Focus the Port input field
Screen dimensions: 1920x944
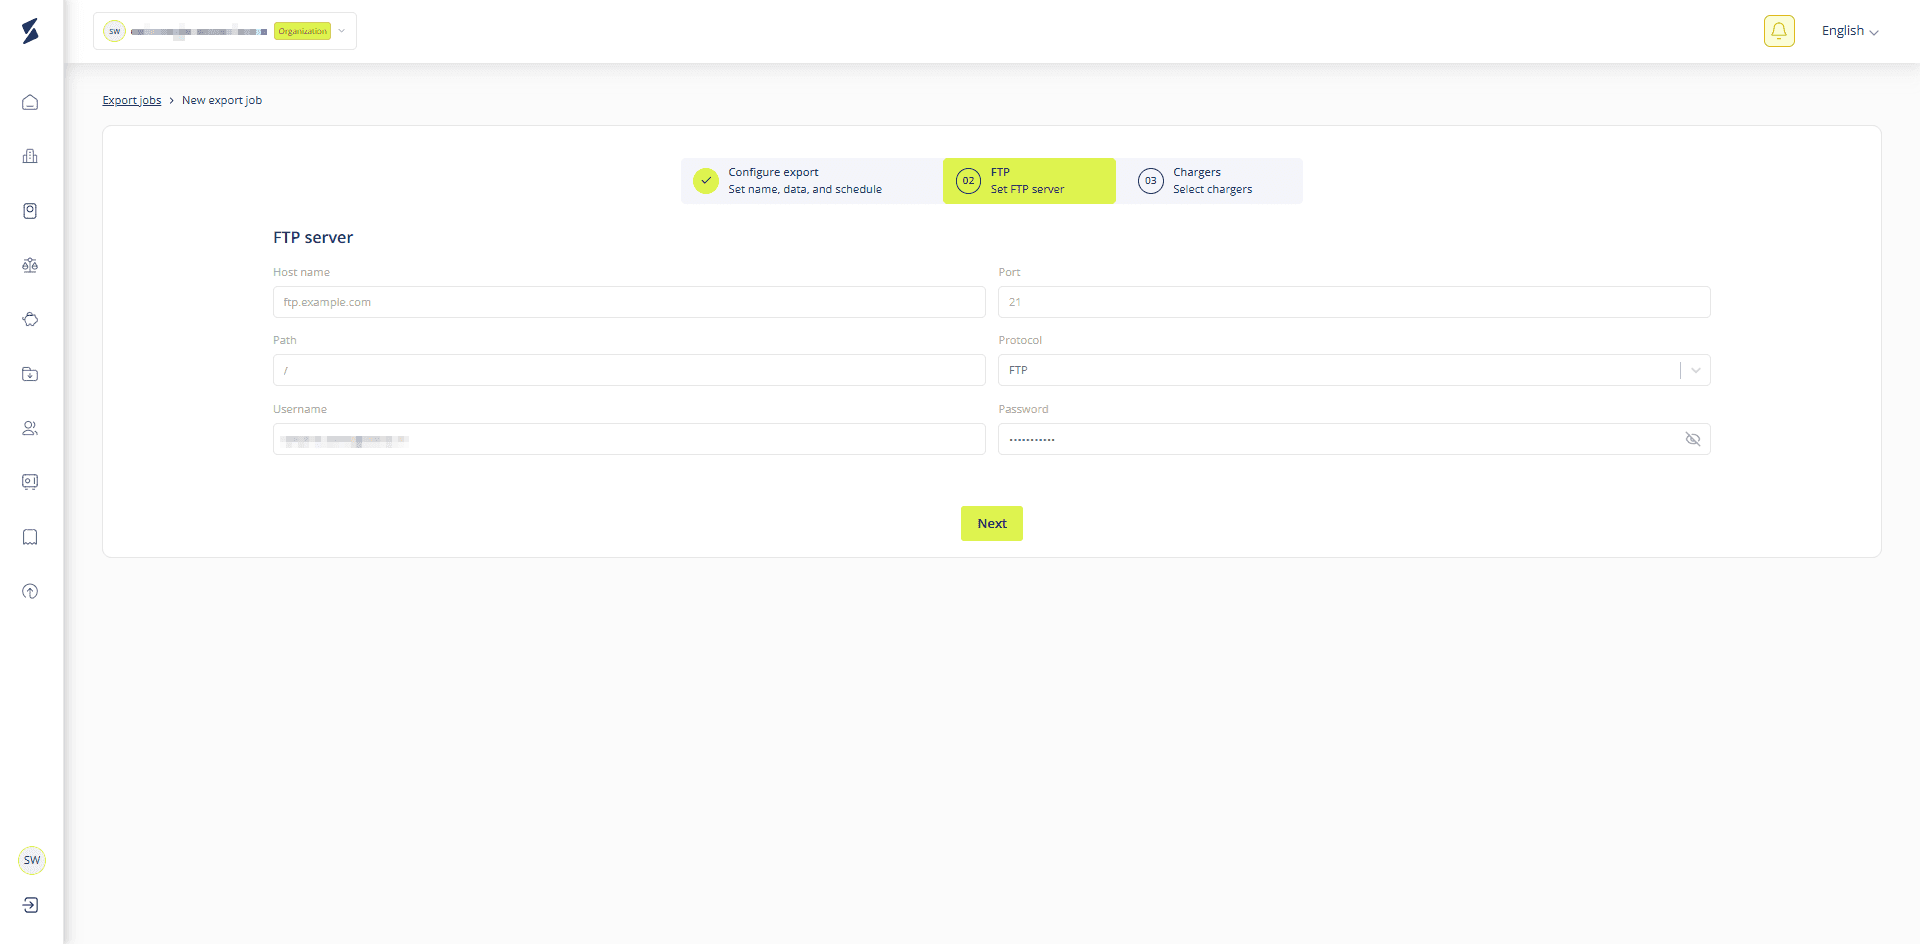[1354, 302]
